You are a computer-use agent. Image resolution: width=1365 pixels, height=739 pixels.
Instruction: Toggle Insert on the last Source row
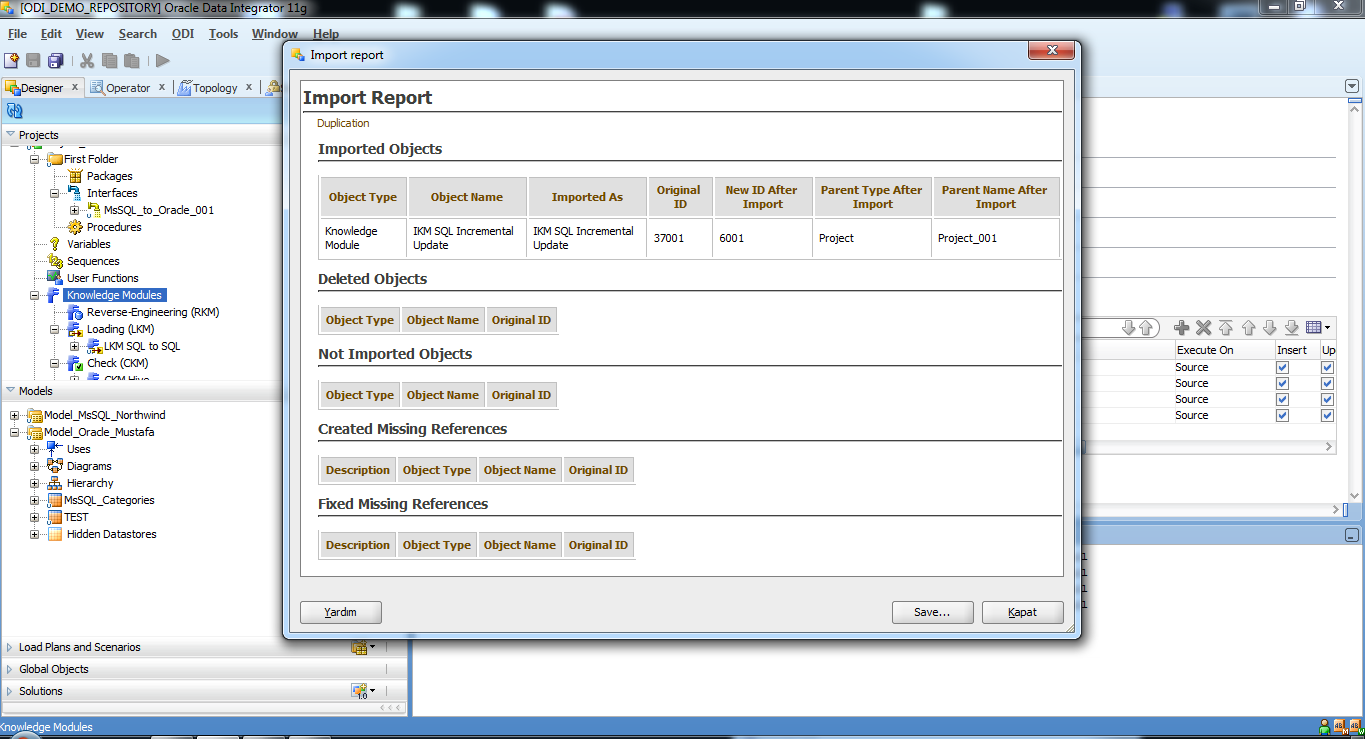tap(1282, 415)
